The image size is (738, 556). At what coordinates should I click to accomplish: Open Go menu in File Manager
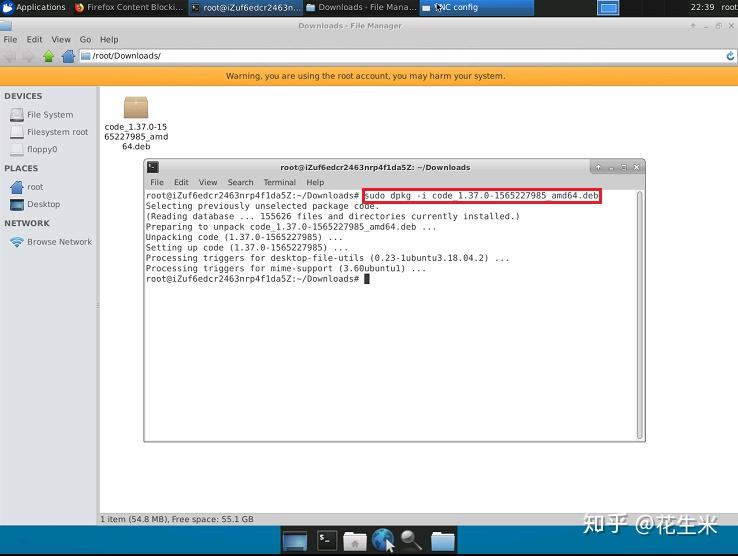click(85, 40)
